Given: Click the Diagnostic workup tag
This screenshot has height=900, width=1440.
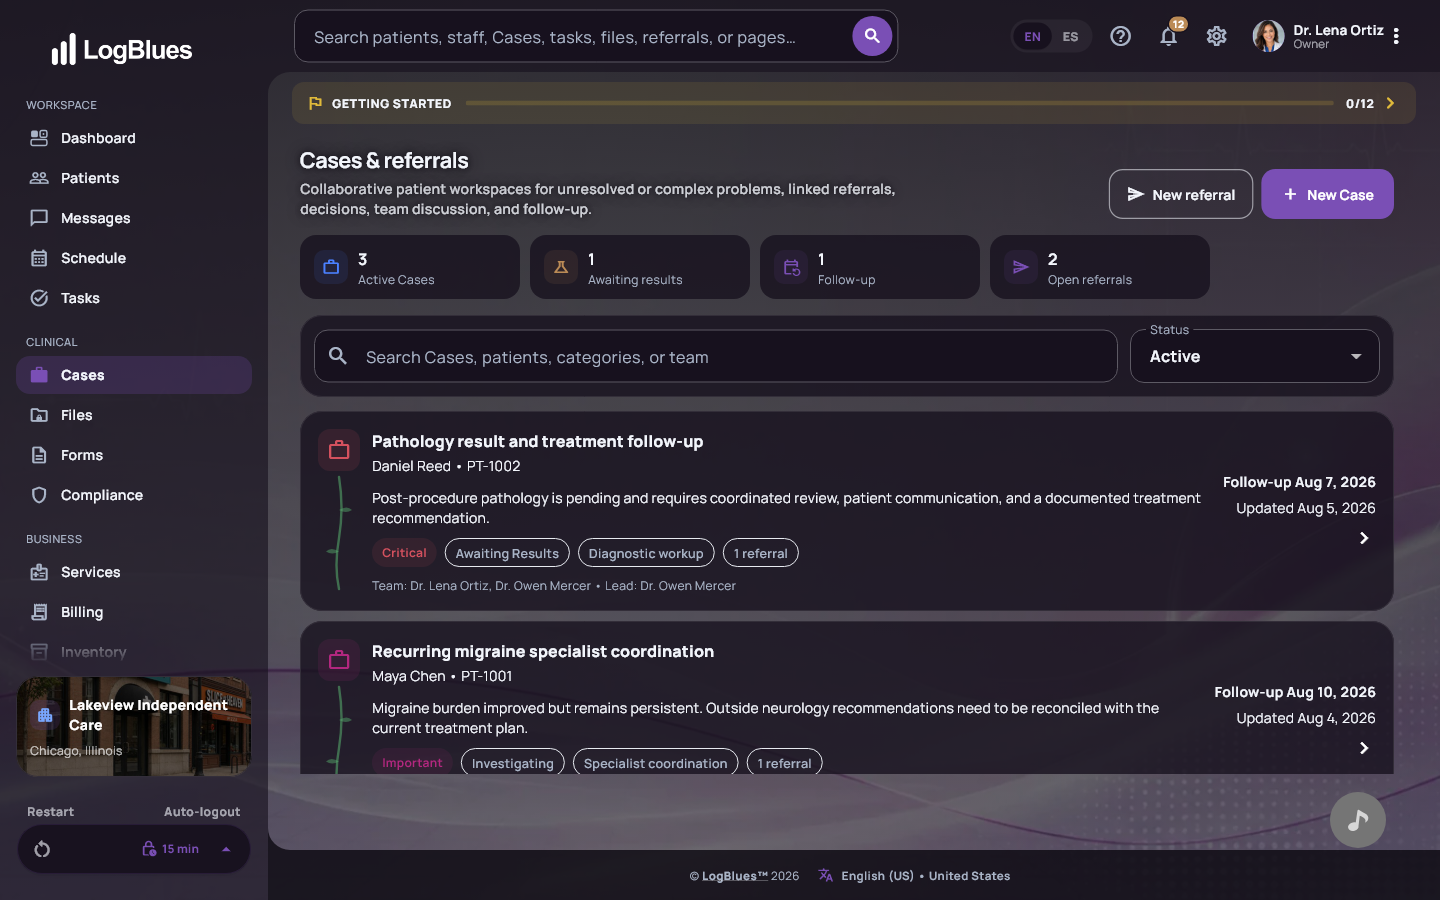Looking at the screenshot, I should pyautogui.click(x=646, y=553).
